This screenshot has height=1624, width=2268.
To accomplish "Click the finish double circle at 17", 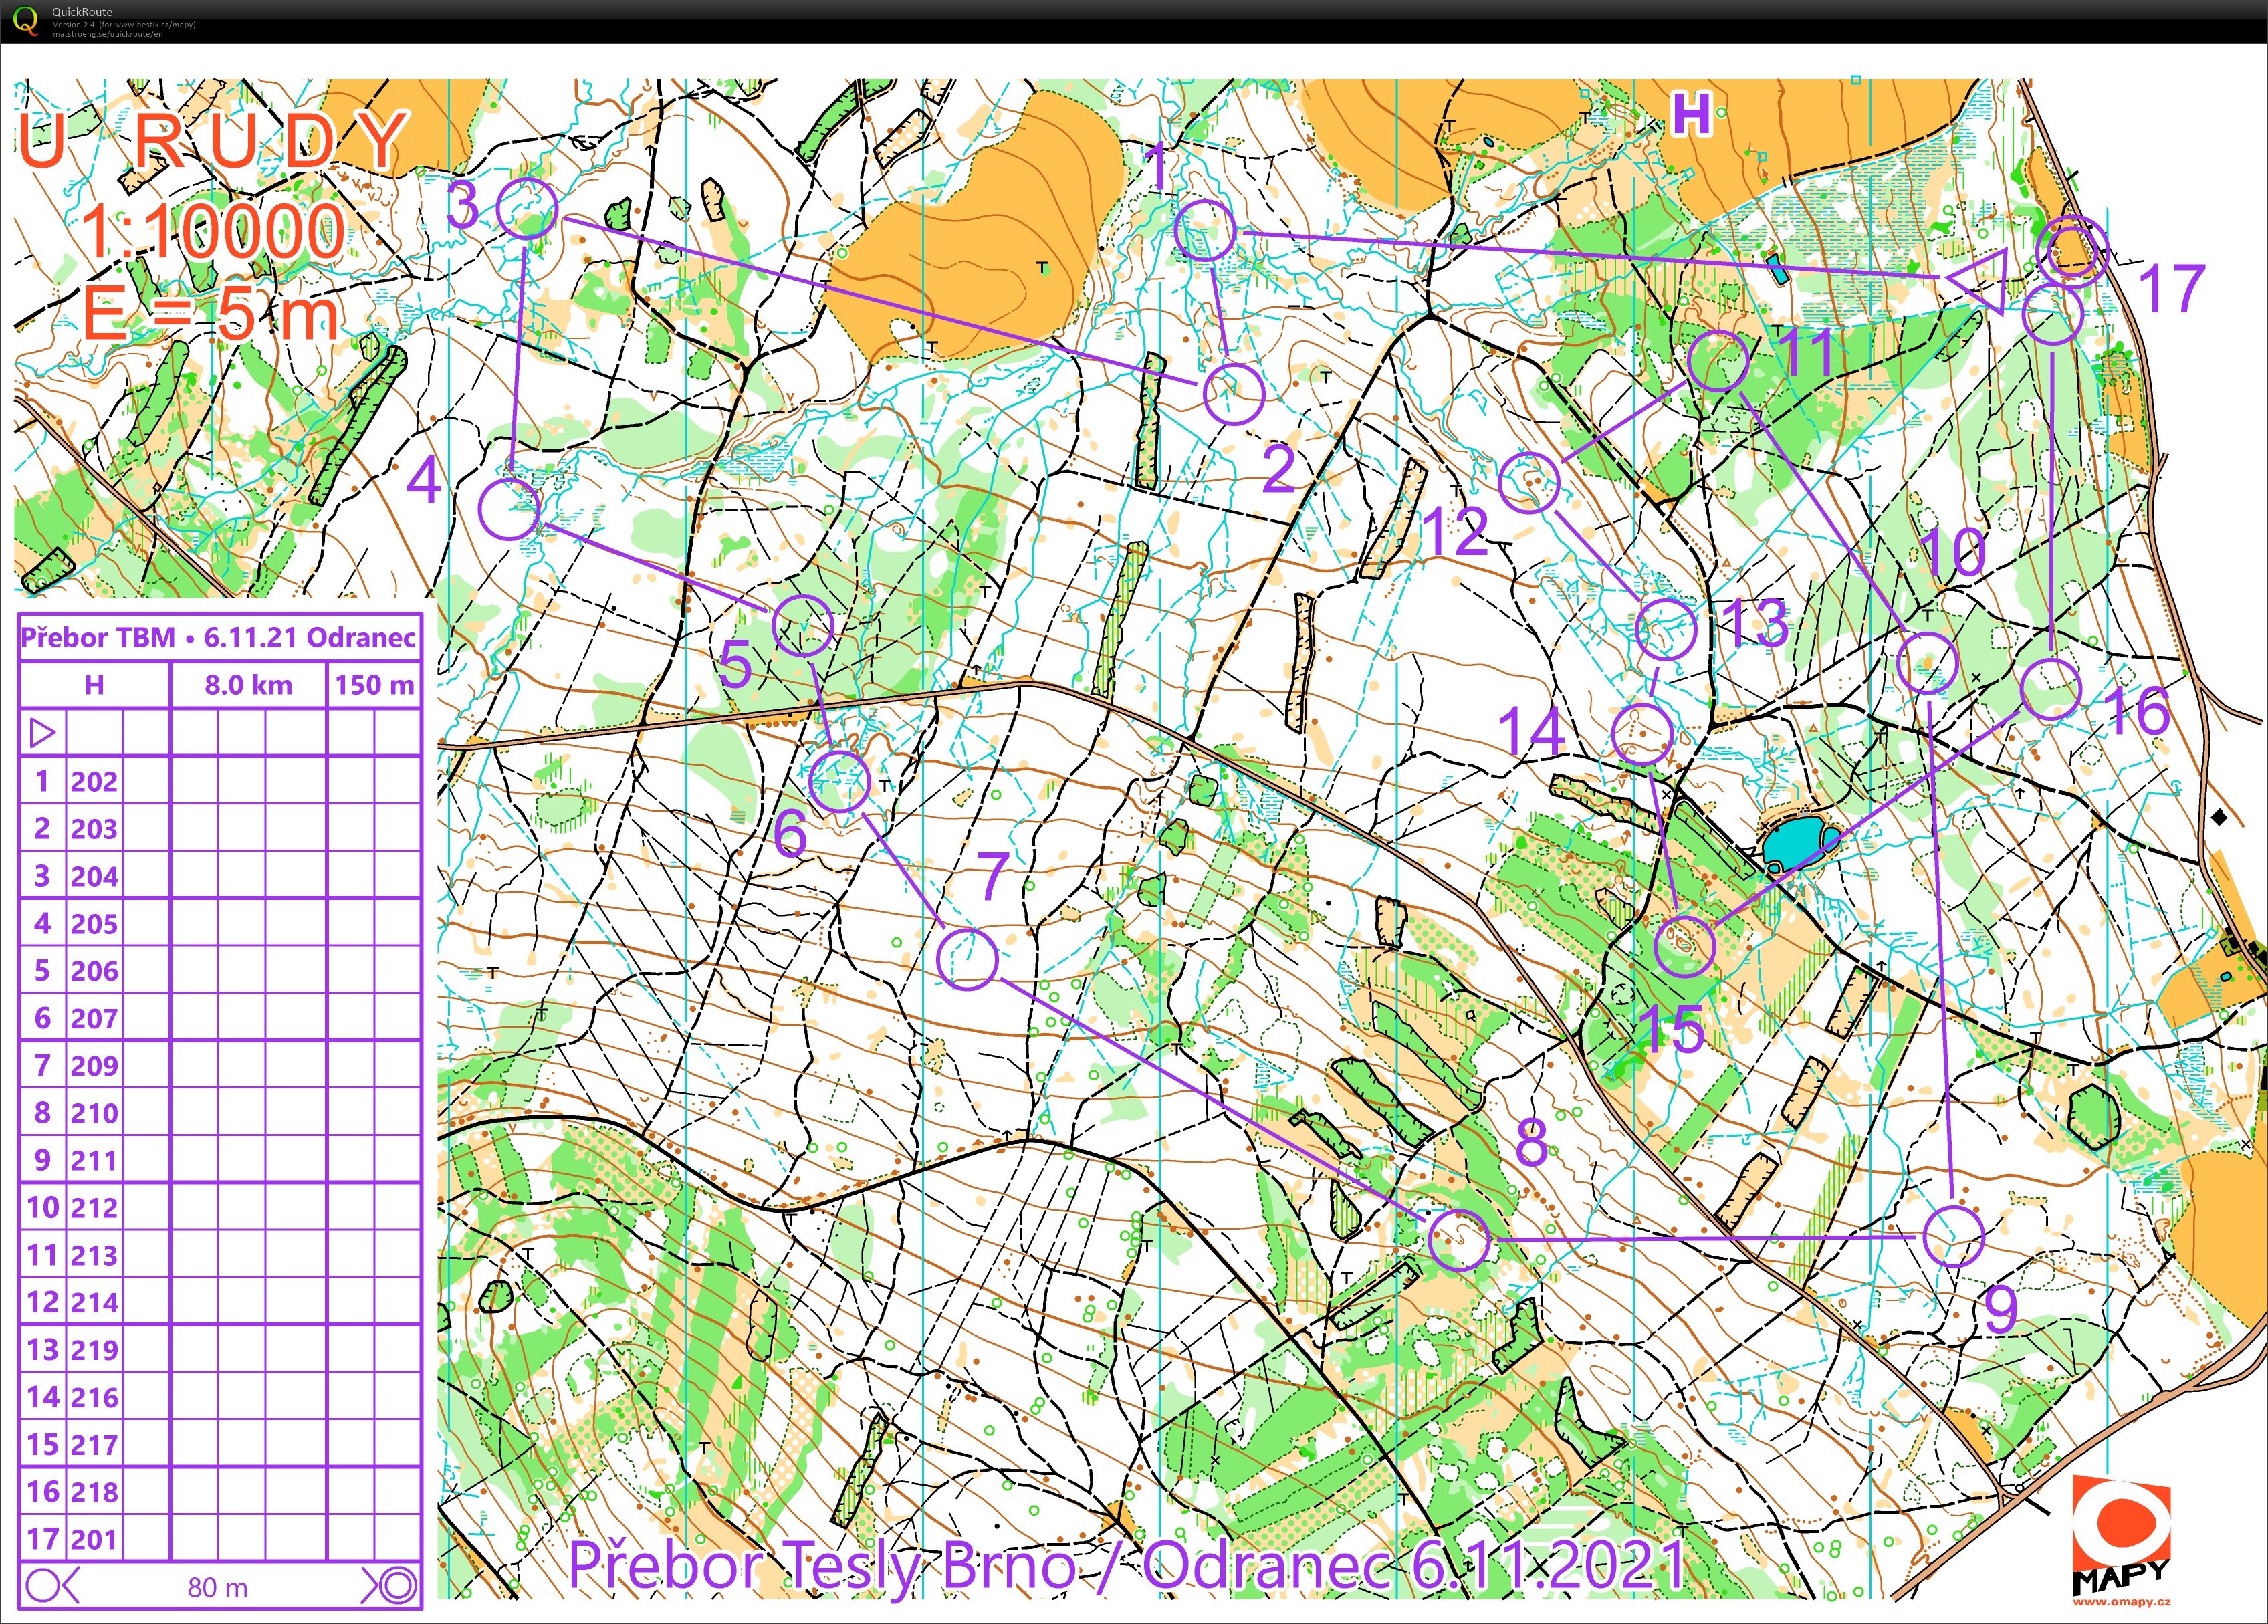I will click(x=2072, y=251).
